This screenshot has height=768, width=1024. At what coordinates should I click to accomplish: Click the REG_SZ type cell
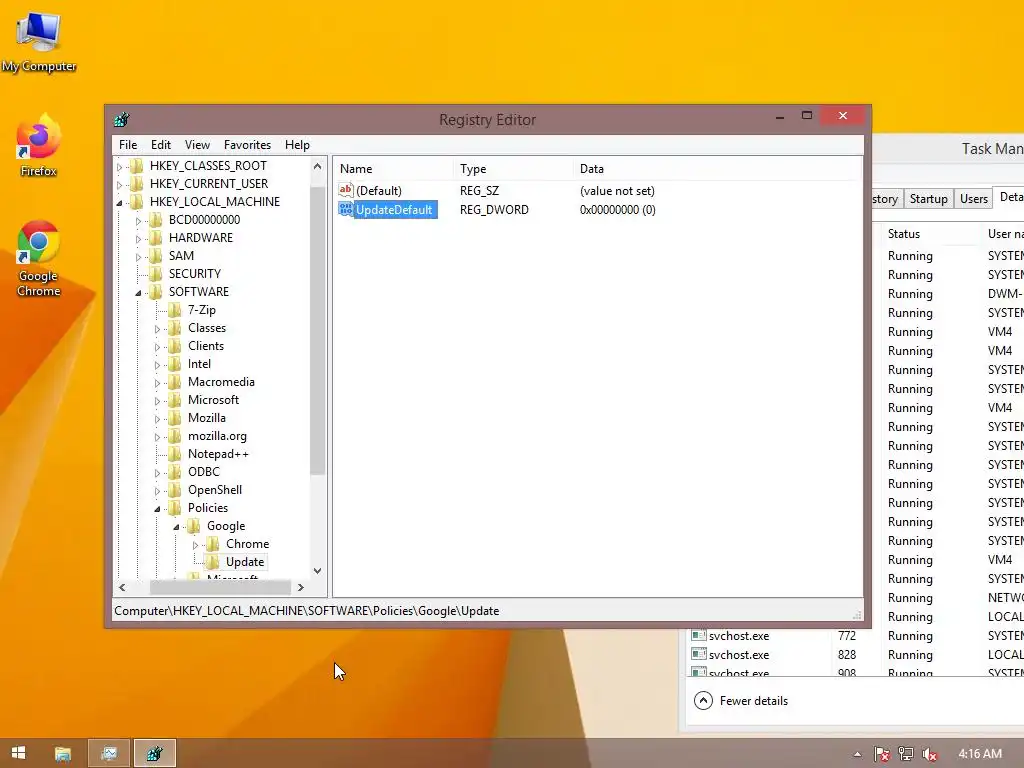point(479,191)
